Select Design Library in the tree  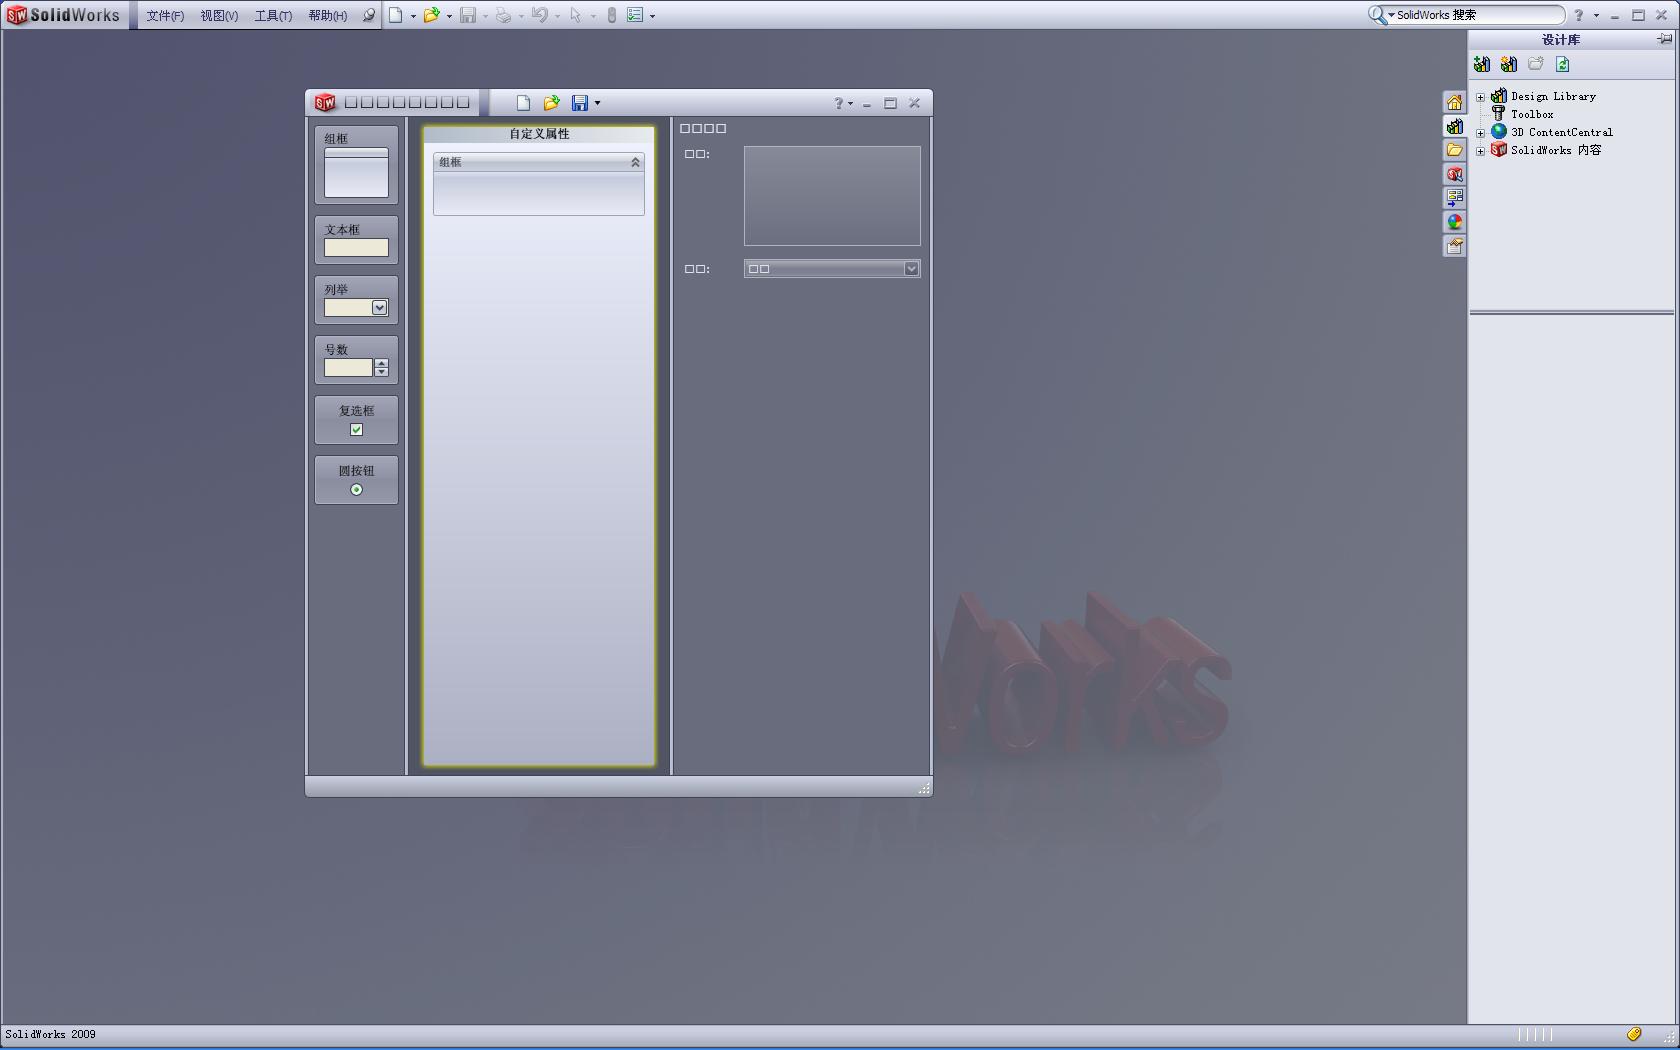1553,96
